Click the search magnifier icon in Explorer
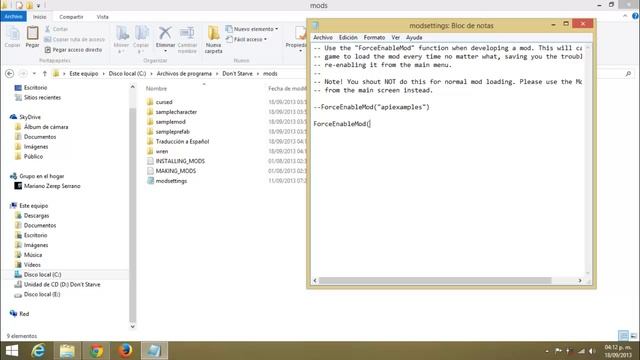Viewport: 640px width, 360px height. [628, 73]
